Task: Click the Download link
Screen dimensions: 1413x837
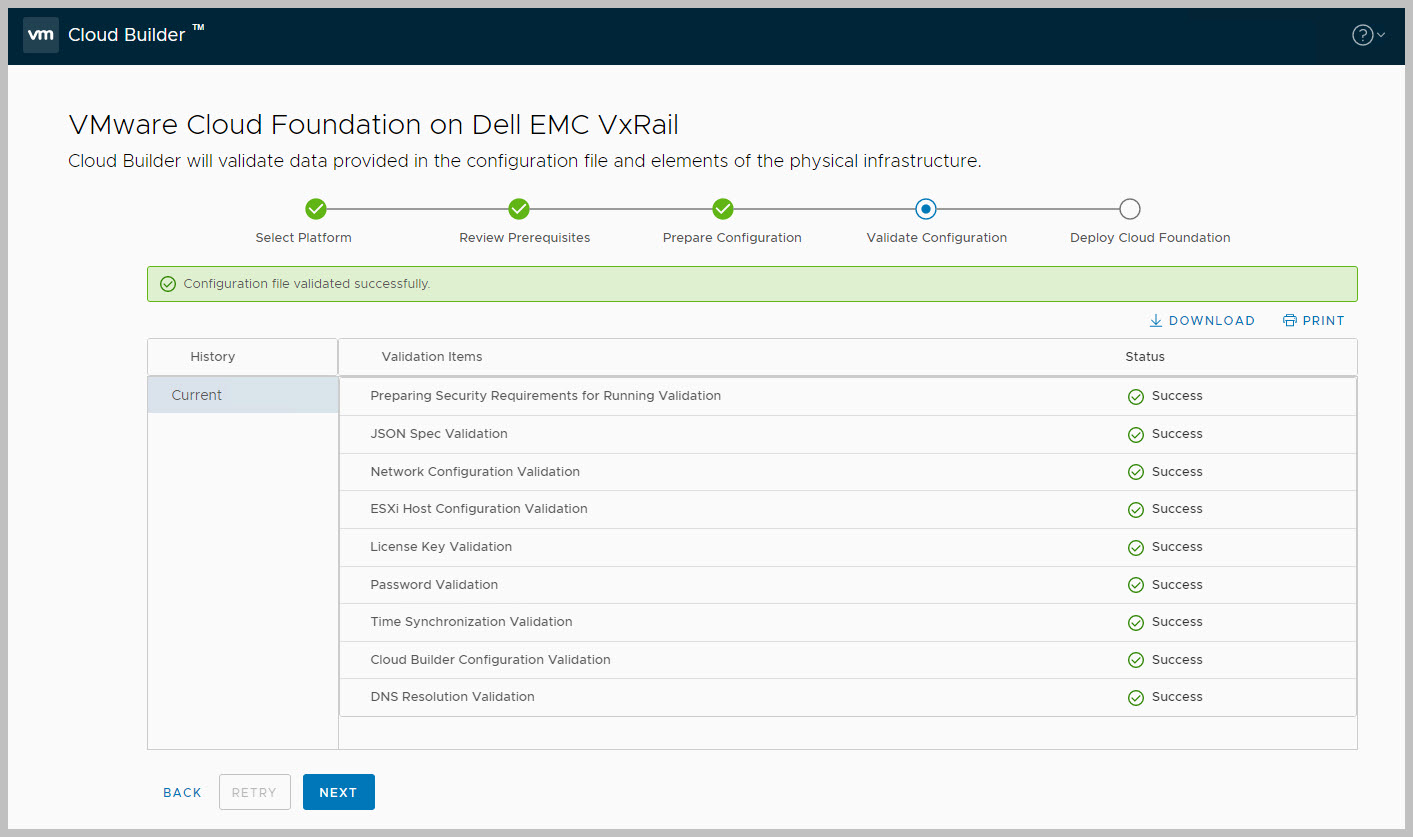Action: [1202, 321]
